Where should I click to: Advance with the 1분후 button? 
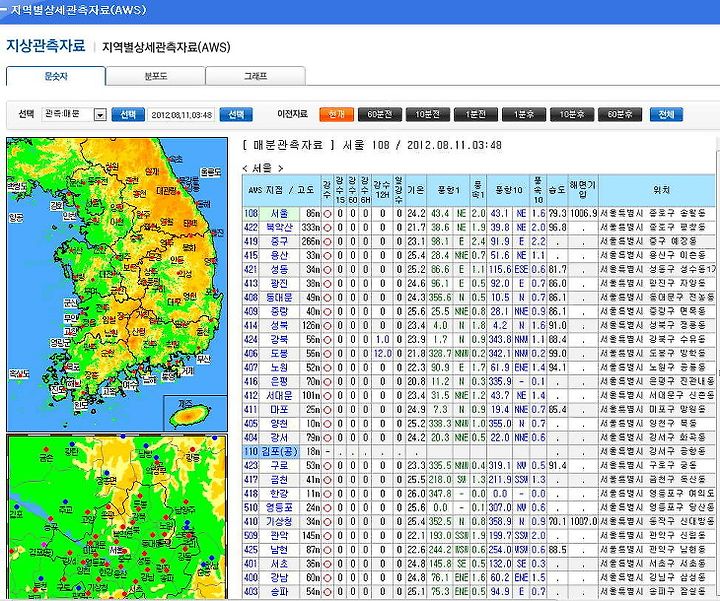click(524, 114)
